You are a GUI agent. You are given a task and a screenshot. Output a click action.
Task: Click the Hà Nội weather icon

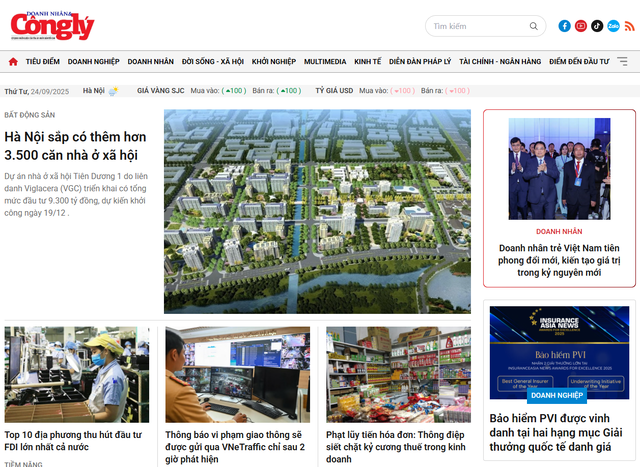(113, 91)
